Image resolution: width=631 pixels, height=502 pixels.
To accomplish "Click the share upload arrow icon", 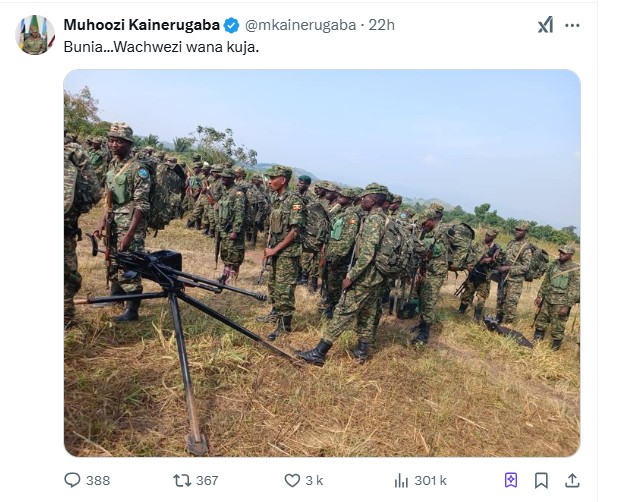I will tap(572, 480).
